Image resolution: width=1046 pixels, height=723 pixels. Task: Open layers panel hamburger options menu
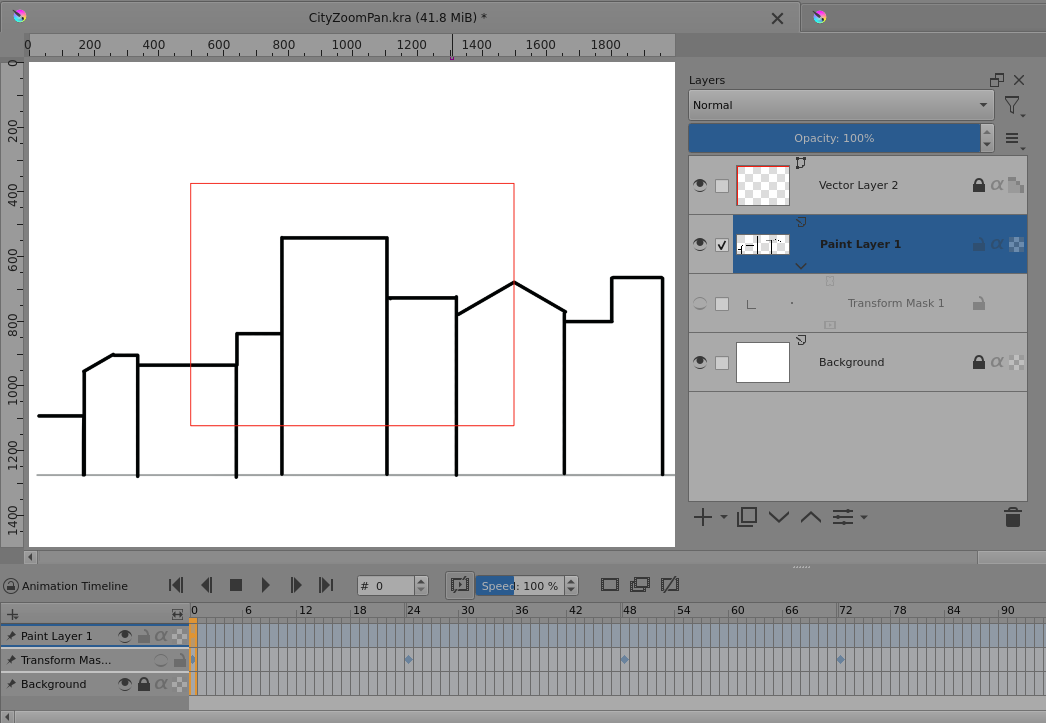[1013, 139]
